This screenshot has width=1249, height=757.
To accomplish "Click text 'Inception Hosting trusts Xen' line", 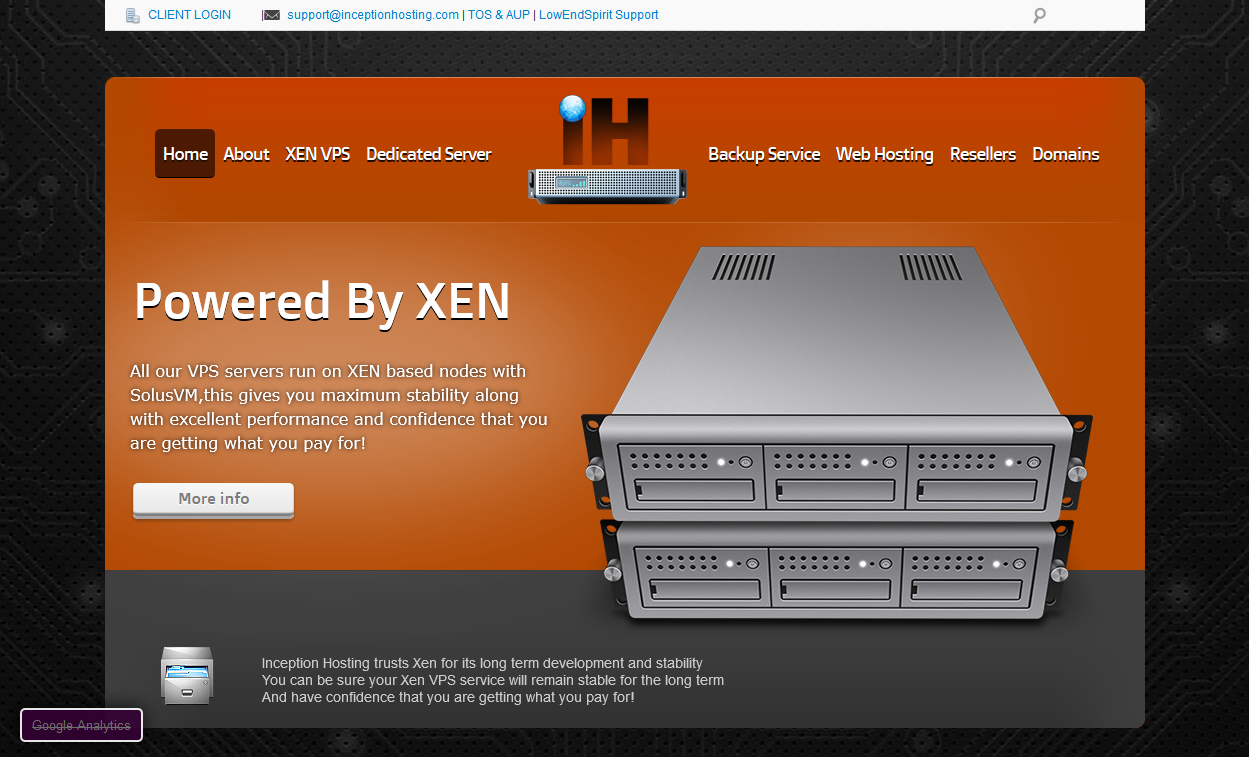I will (x=482, y=663).
